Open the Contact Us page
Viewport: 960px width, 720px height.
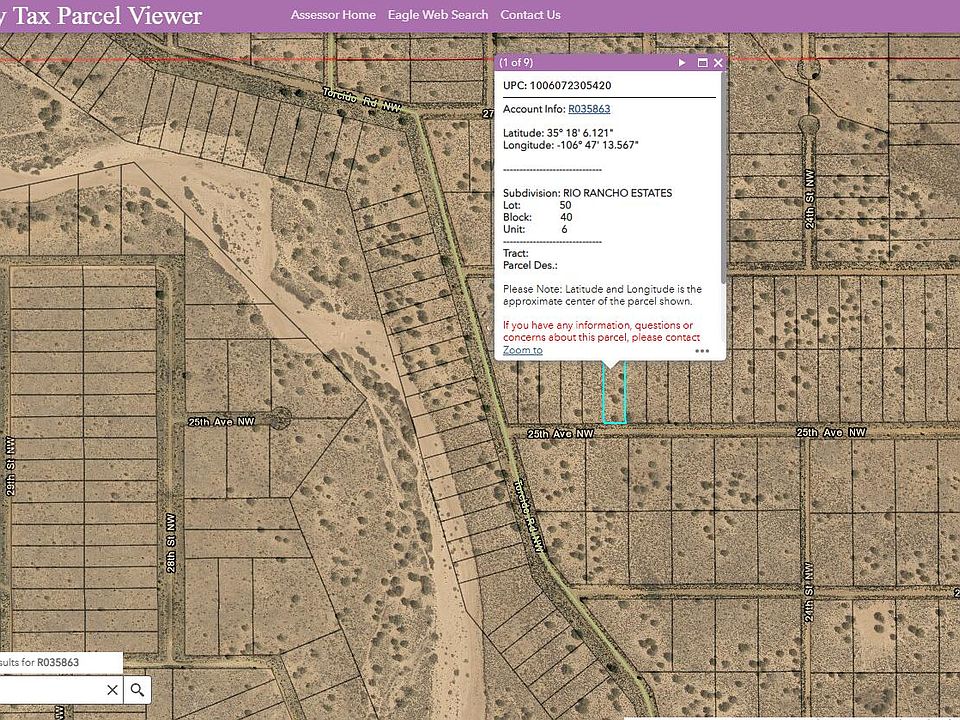(x=530, y=15)
